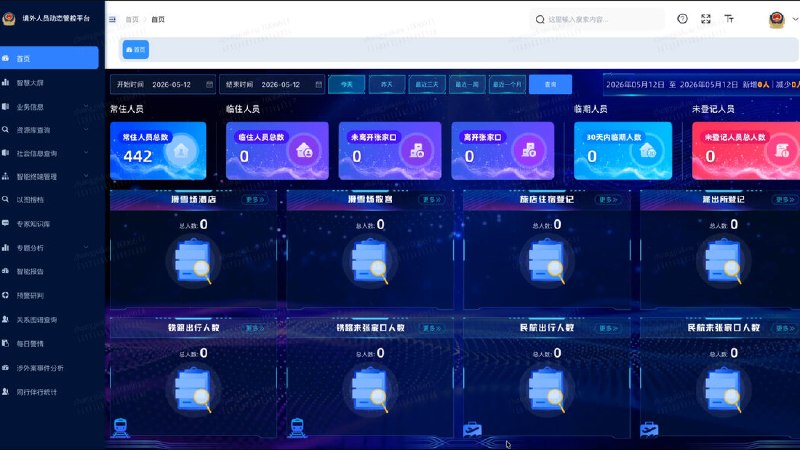Click the clipboard search icon in 派出所登记 panel
The image size is (800, 450).
723,262
